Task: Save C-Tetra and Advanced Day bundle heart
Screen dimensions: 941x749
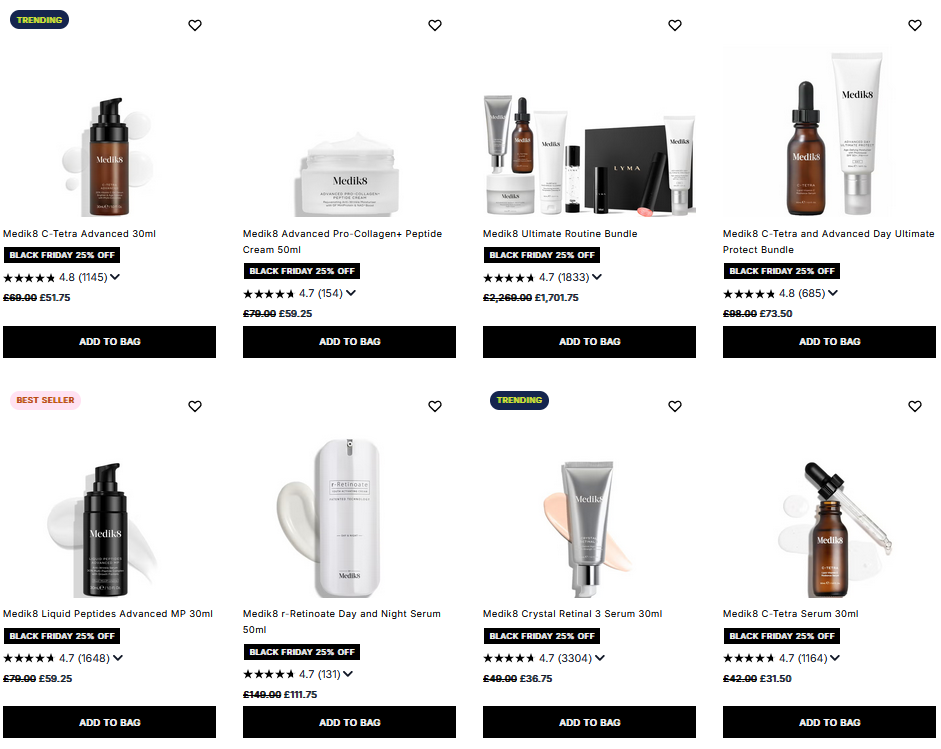Action: click(x=915, y=25)
